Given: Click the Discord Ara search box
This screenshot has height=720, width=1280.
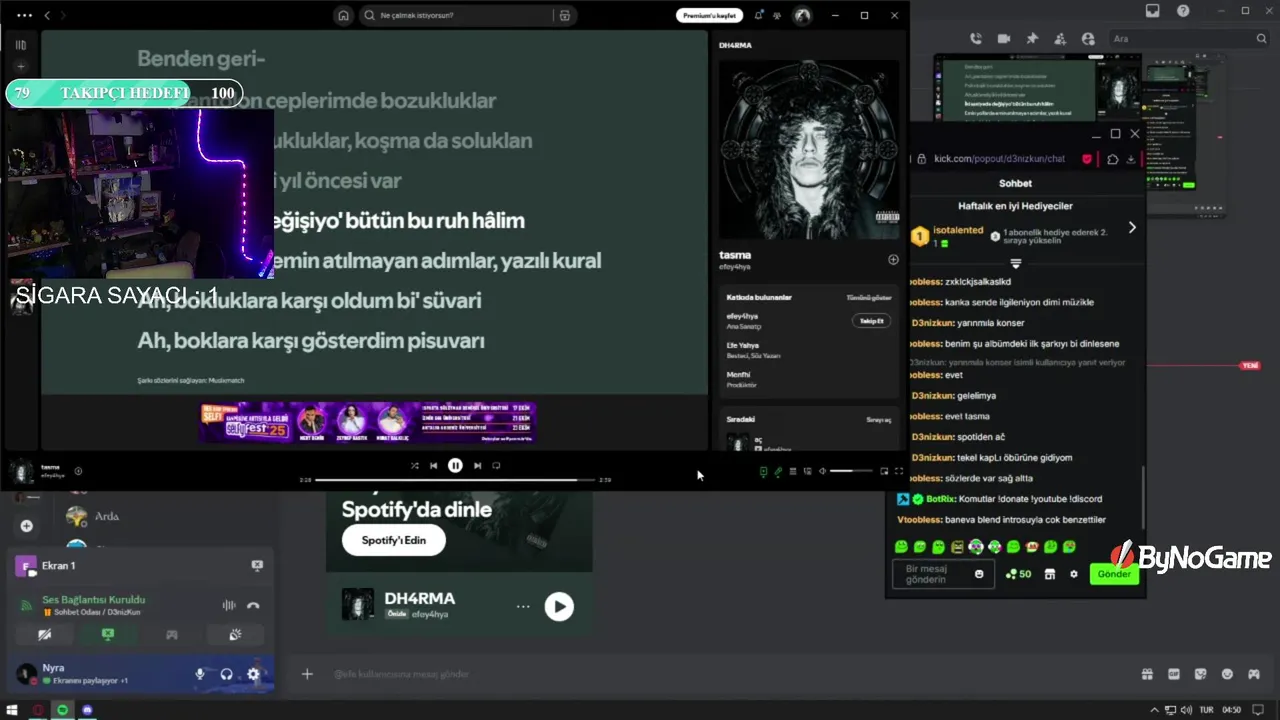Looking at the screenshot, I should [1188, 38].
